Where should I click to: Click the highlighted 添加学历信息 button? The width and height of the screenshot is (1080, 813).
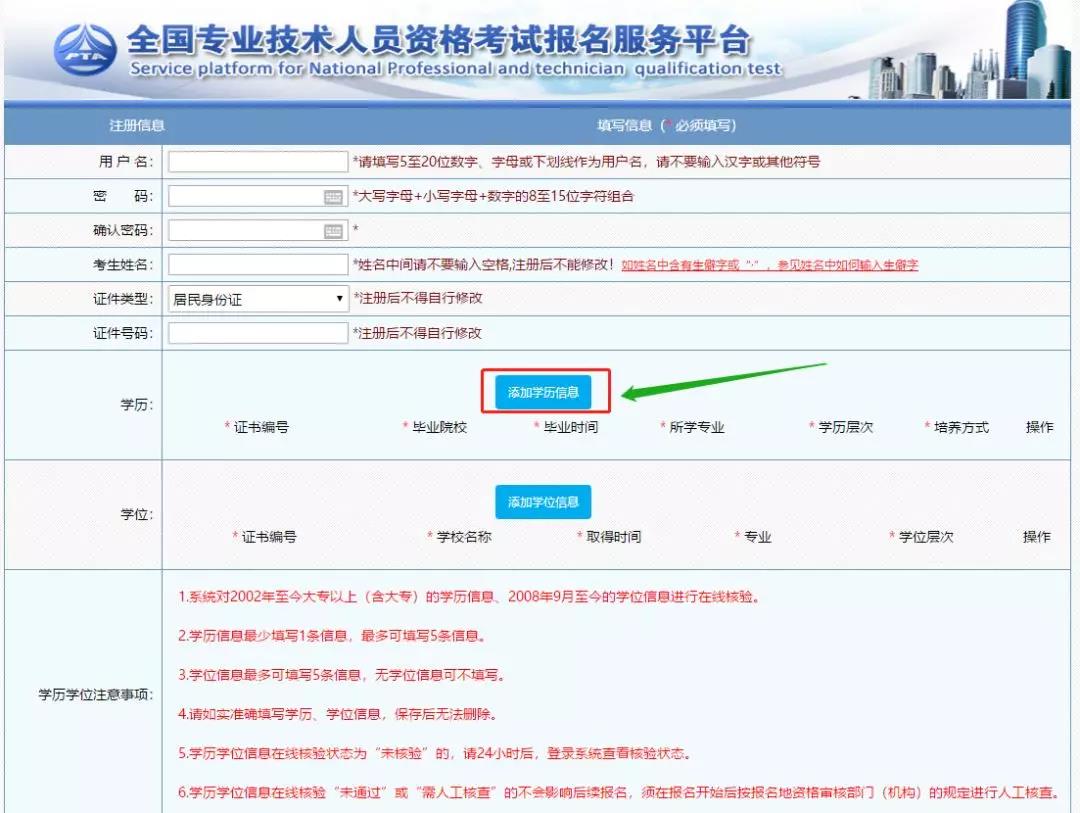point(545,392)
